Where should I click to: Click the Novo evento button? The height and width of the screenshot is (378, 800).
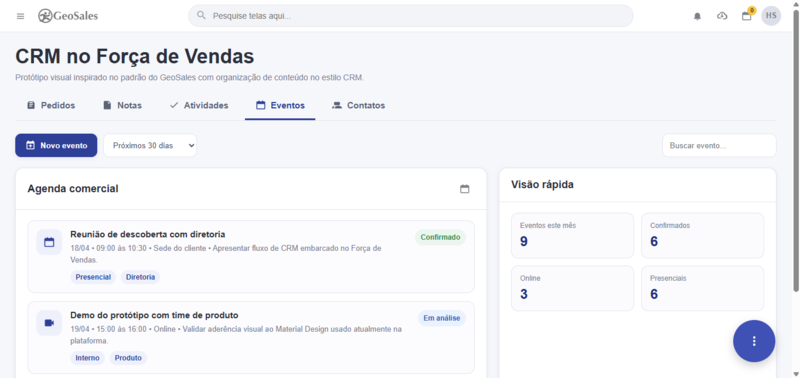[56, 145]
